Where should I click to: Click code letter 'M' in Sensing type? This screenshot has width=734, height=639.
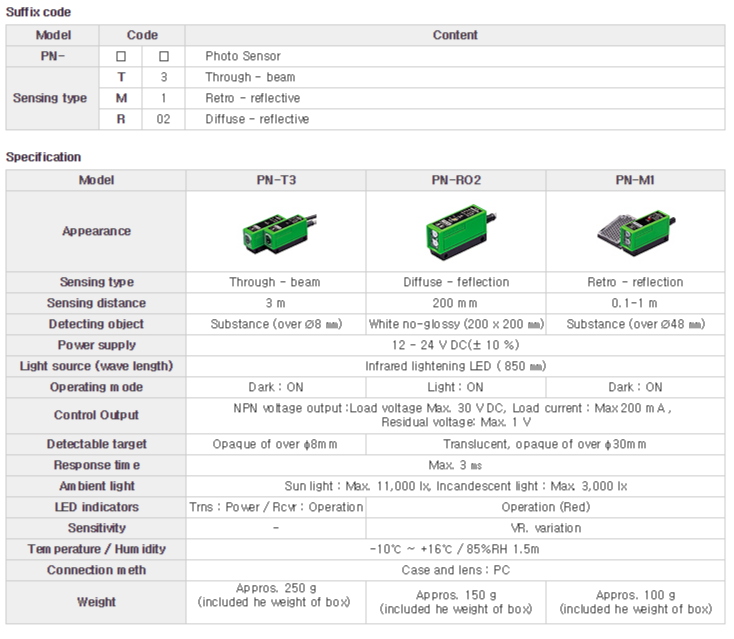(x=121, y=98)
